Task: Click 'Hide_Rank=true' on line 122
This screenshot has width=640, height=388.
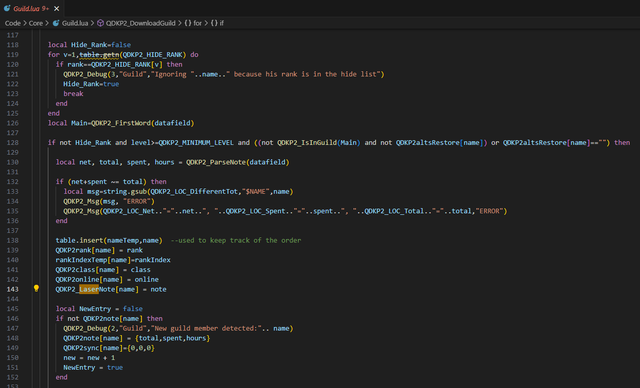Action: click(91, 84)
